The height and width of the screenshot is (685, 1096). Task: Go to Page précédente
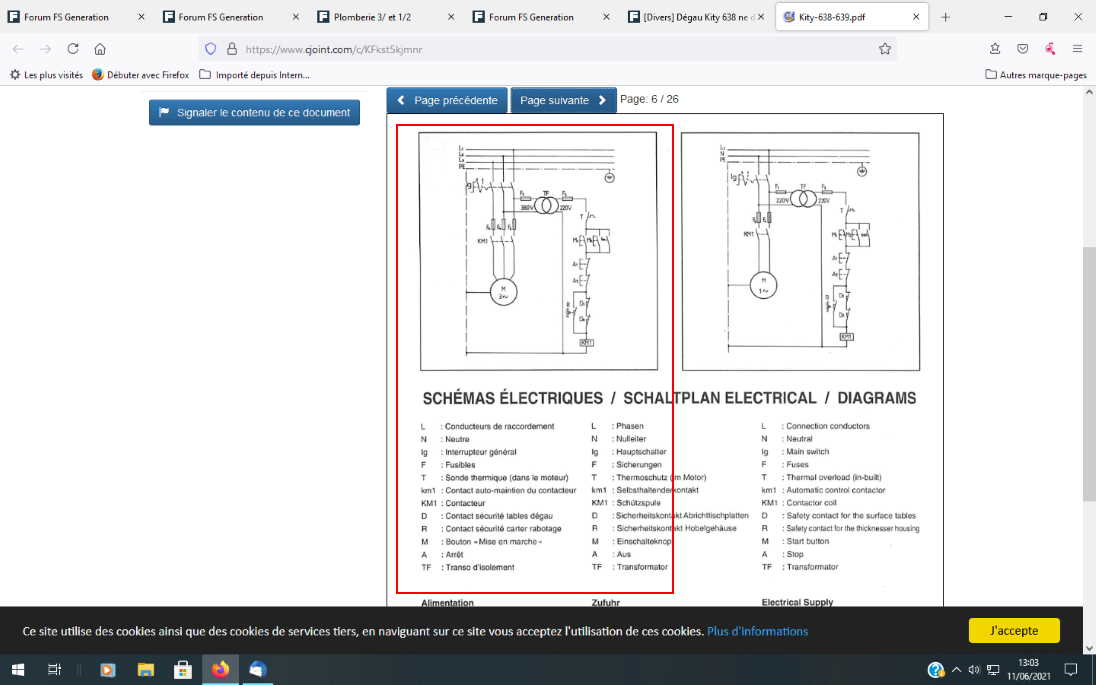447,100
